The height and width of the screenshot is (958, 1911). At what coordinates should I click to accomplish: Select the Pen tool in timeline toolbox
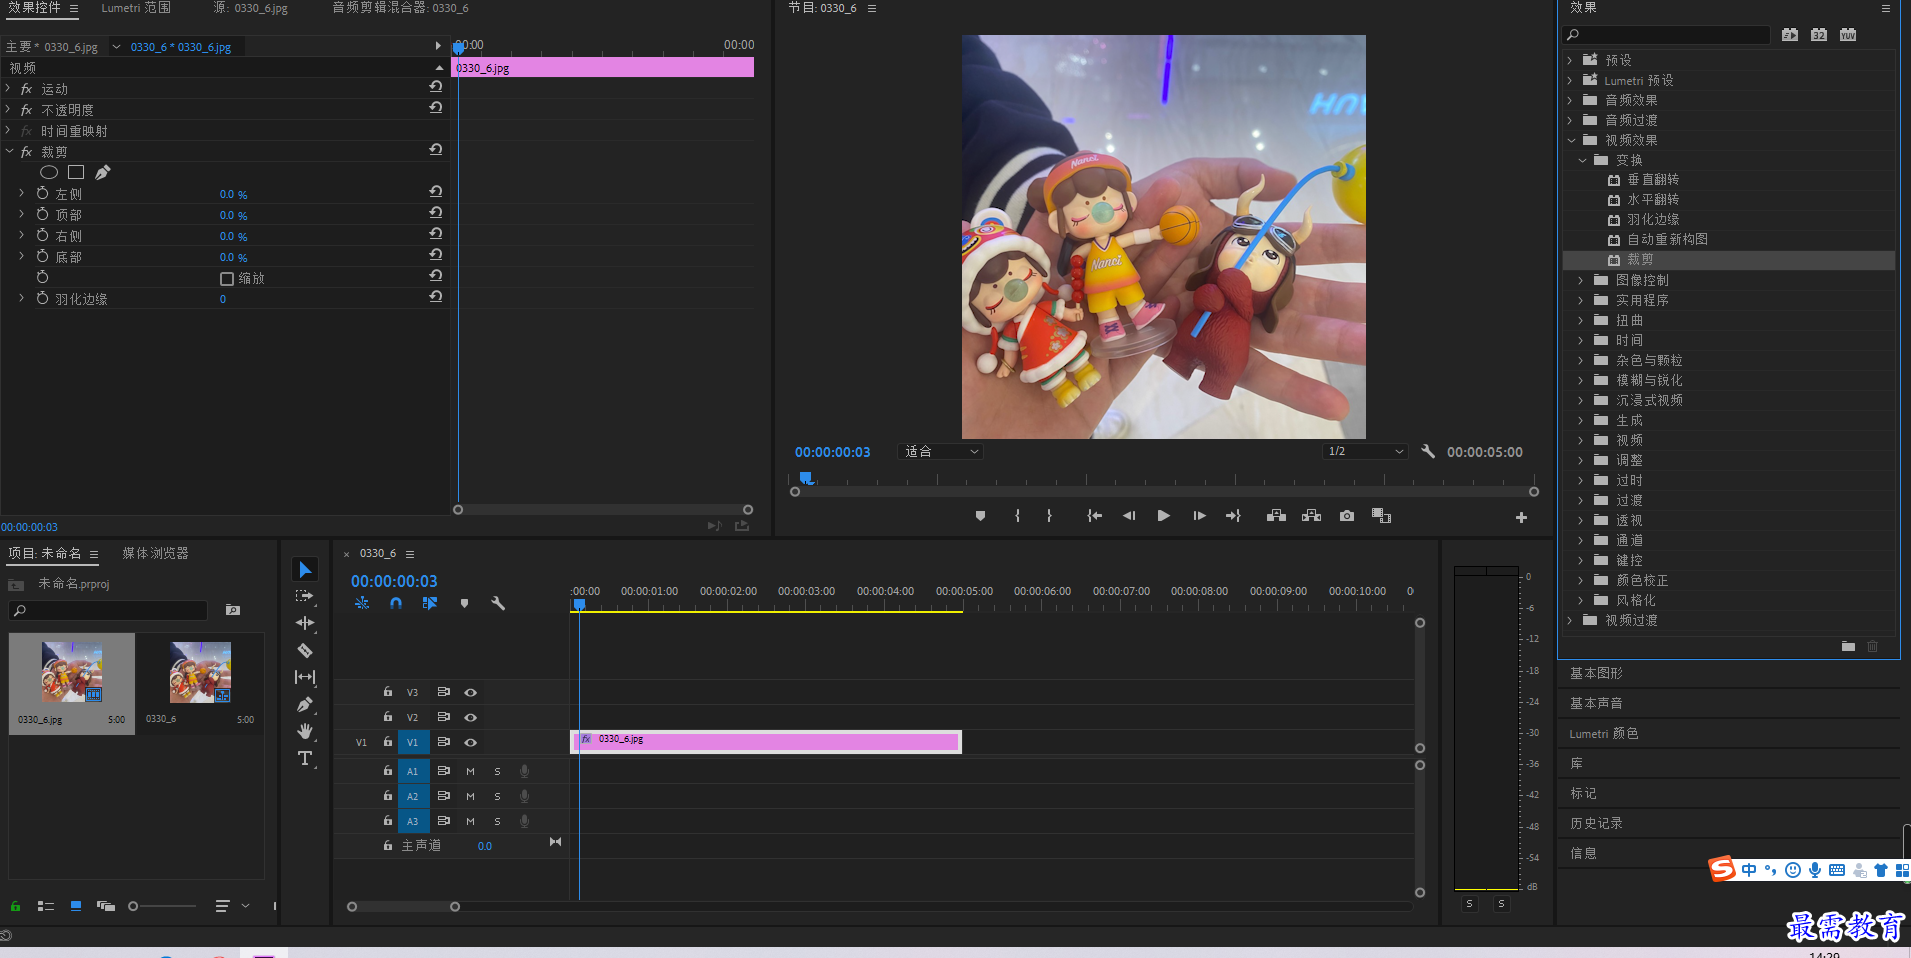[305, 704]
